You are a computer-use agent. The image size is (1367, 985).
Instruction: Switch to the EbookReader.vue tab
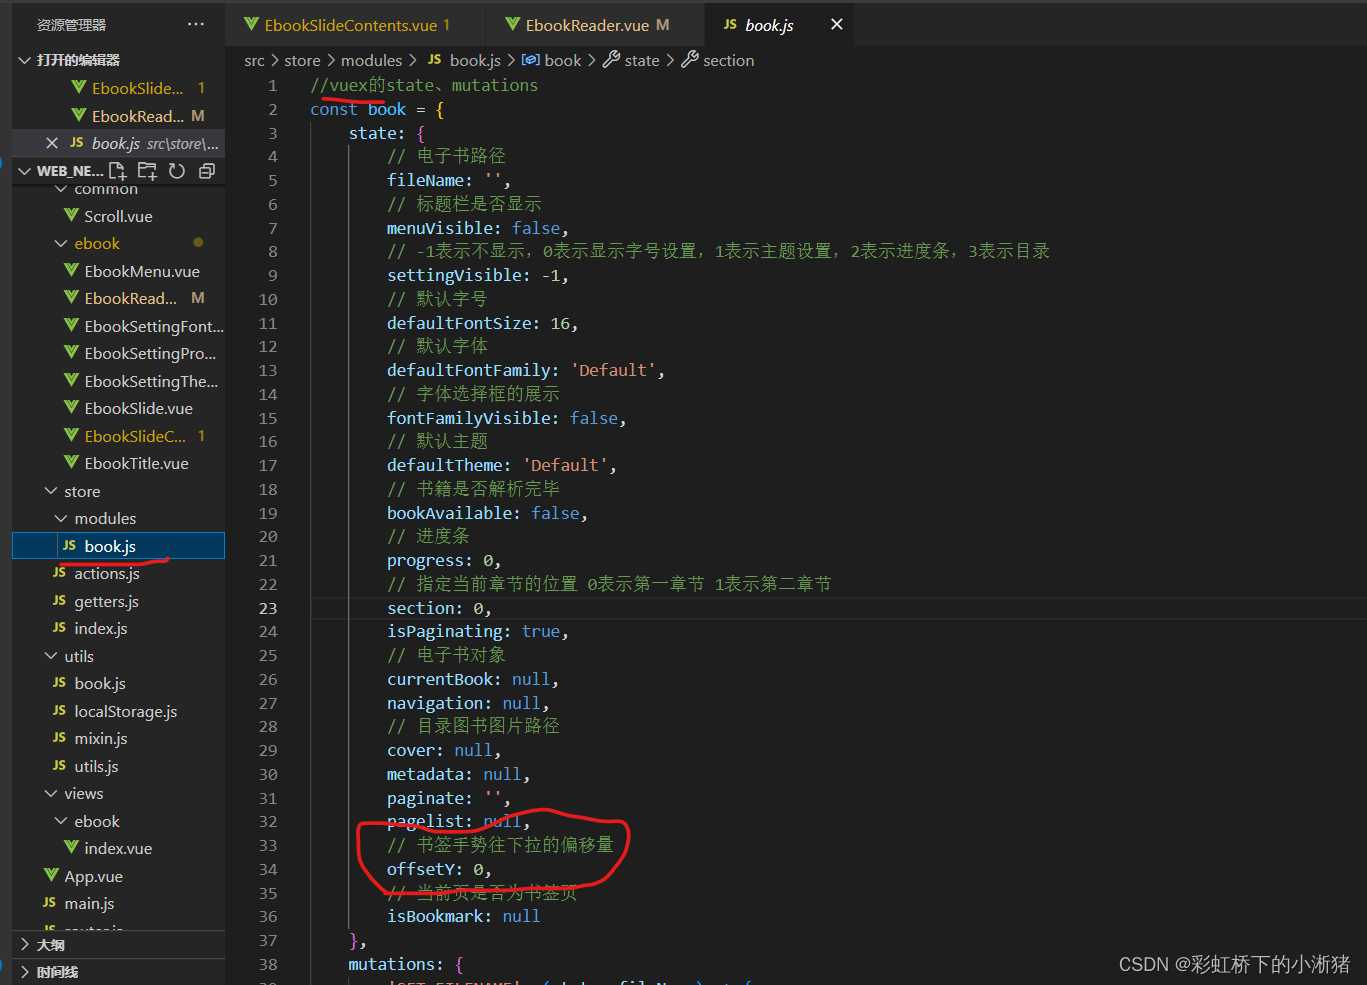tap(597, 24)
